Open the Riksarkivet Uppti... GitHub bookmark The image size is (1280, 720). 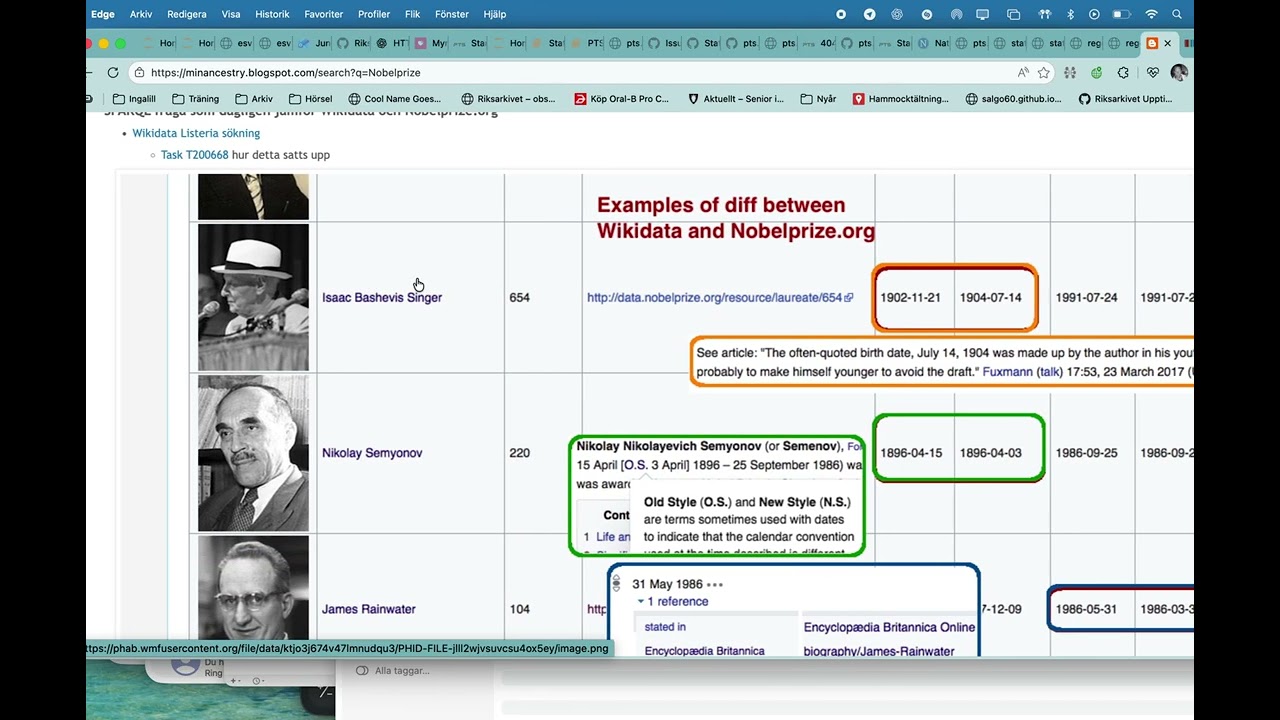tap(1125, 99)
